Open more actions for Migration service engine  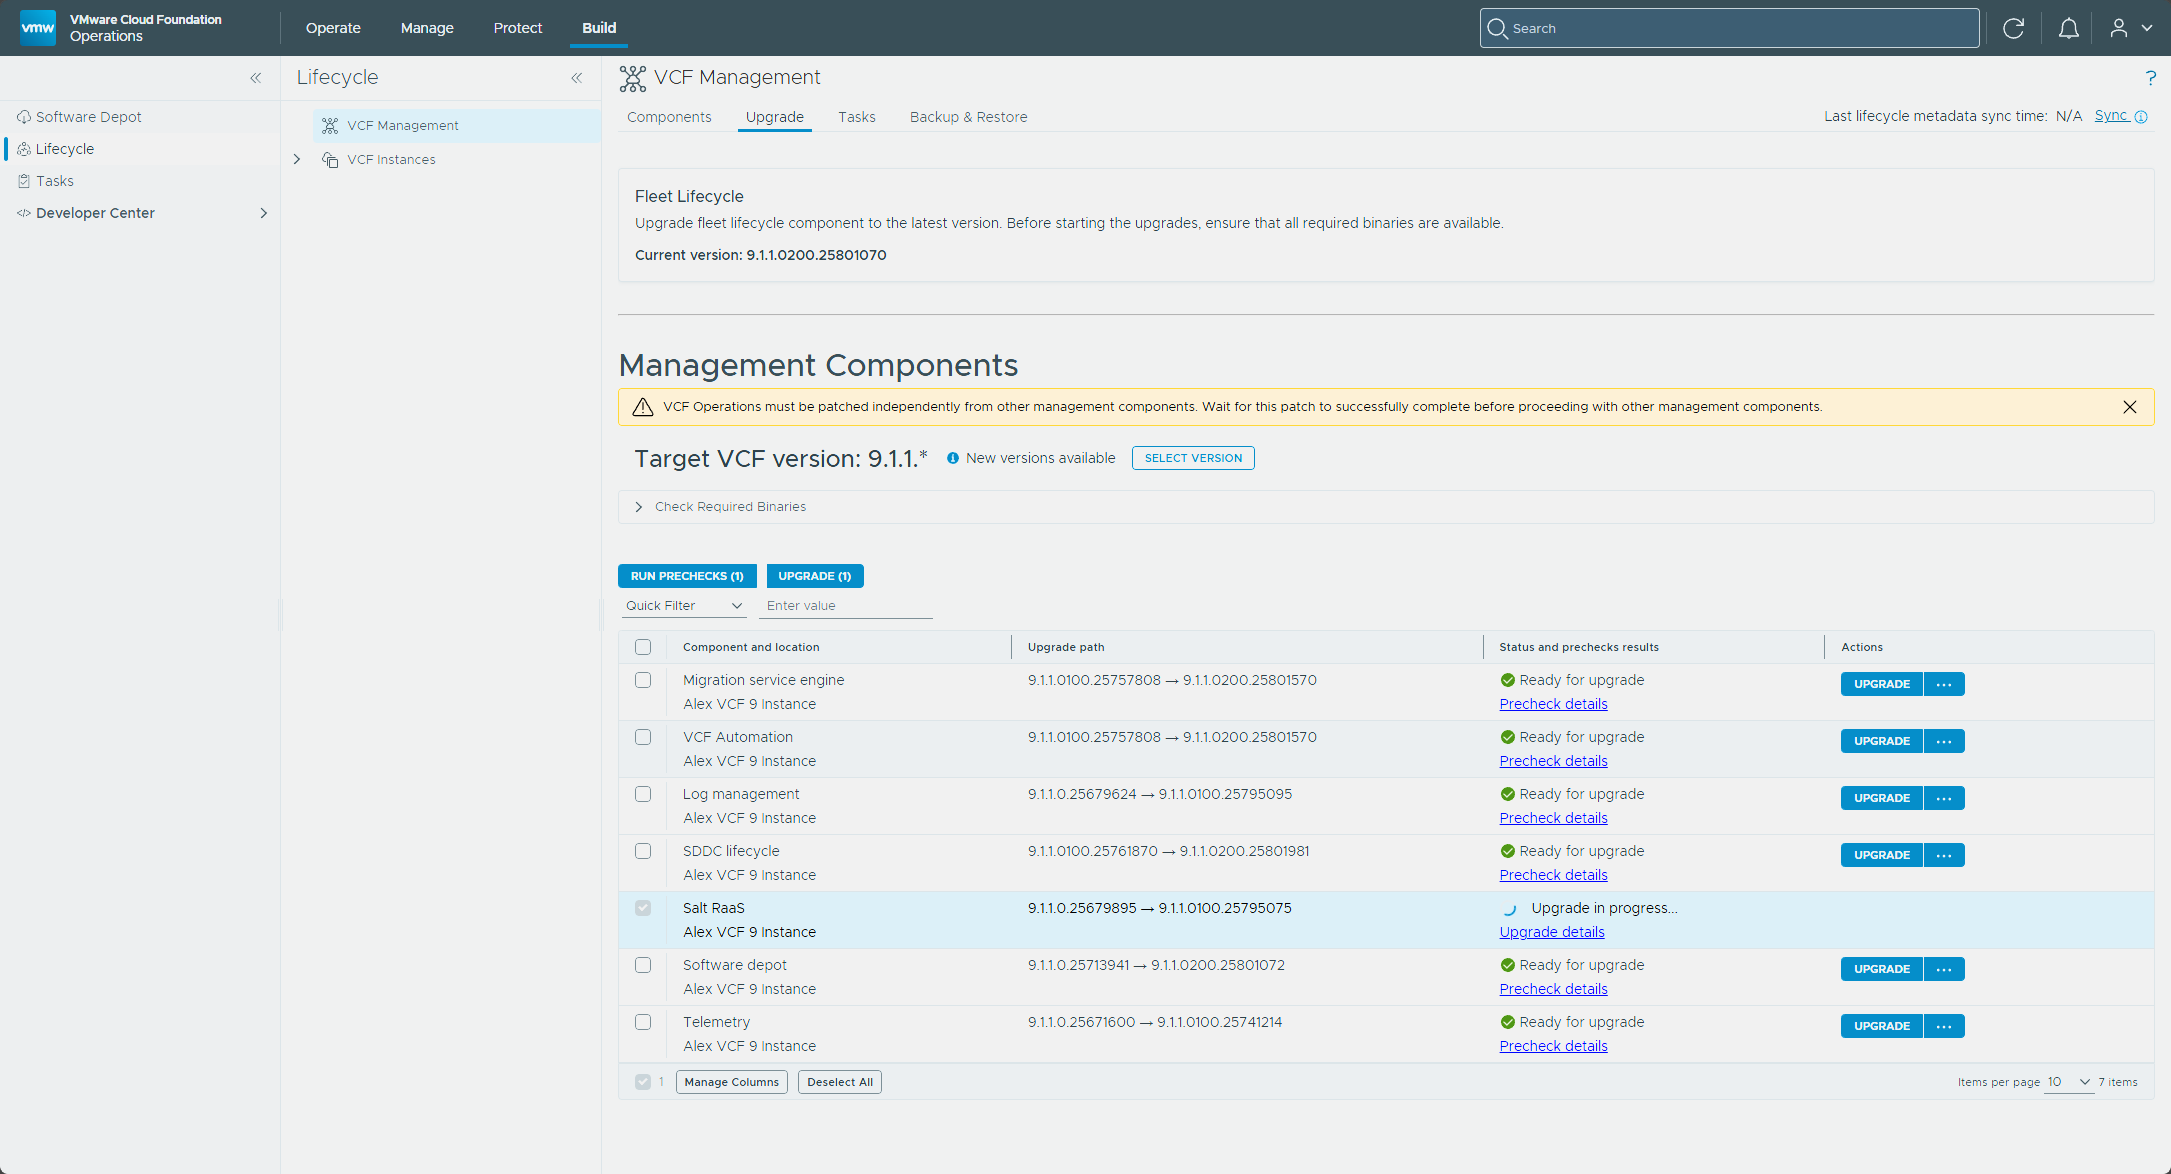(1944, 684)
